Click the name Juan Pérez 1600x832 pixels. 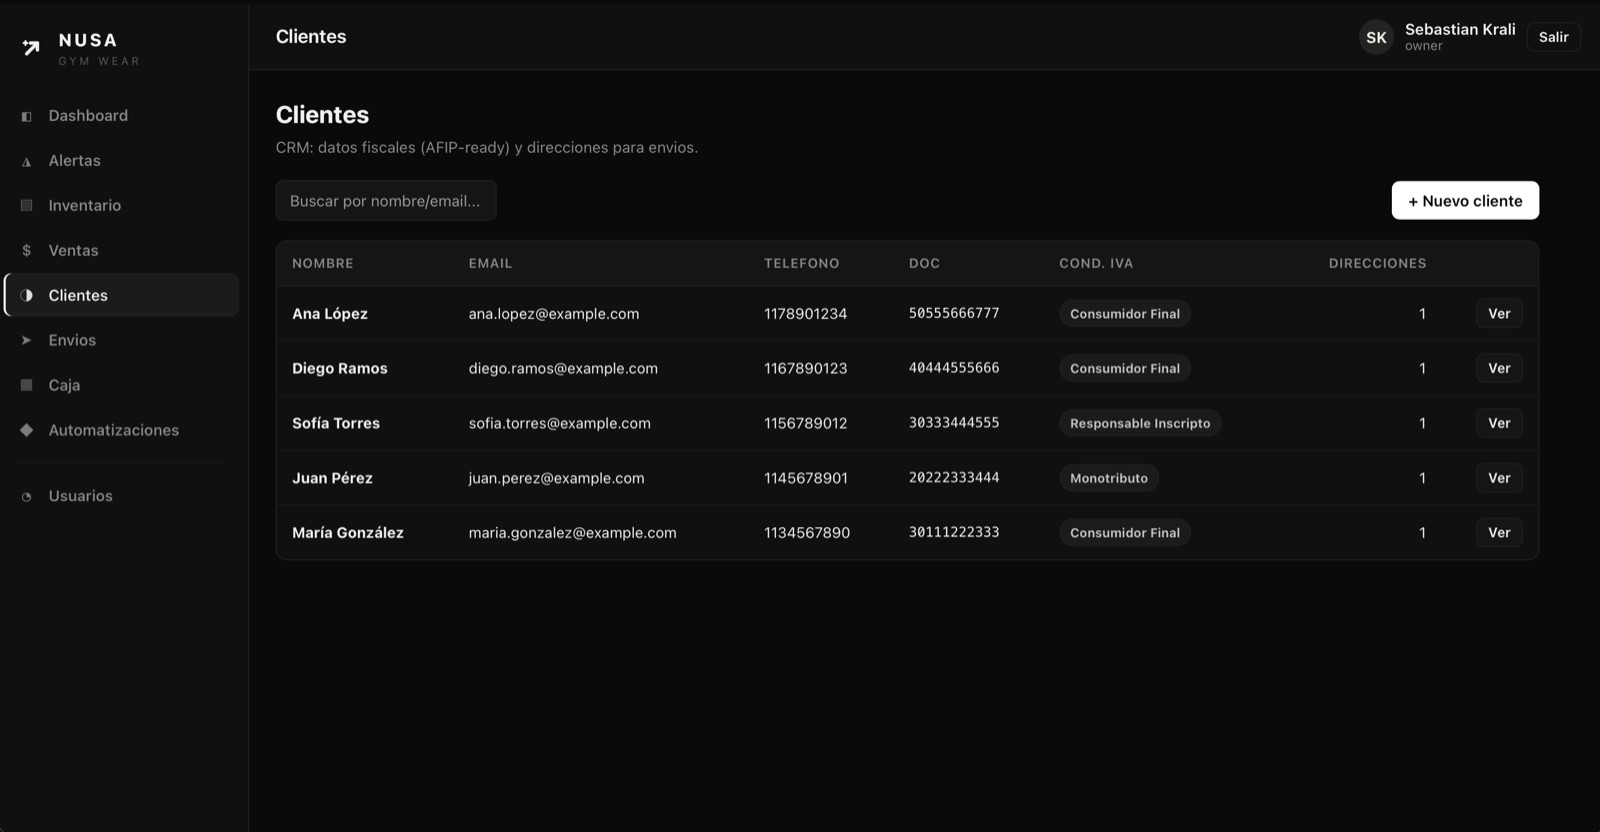coord(332,478)
